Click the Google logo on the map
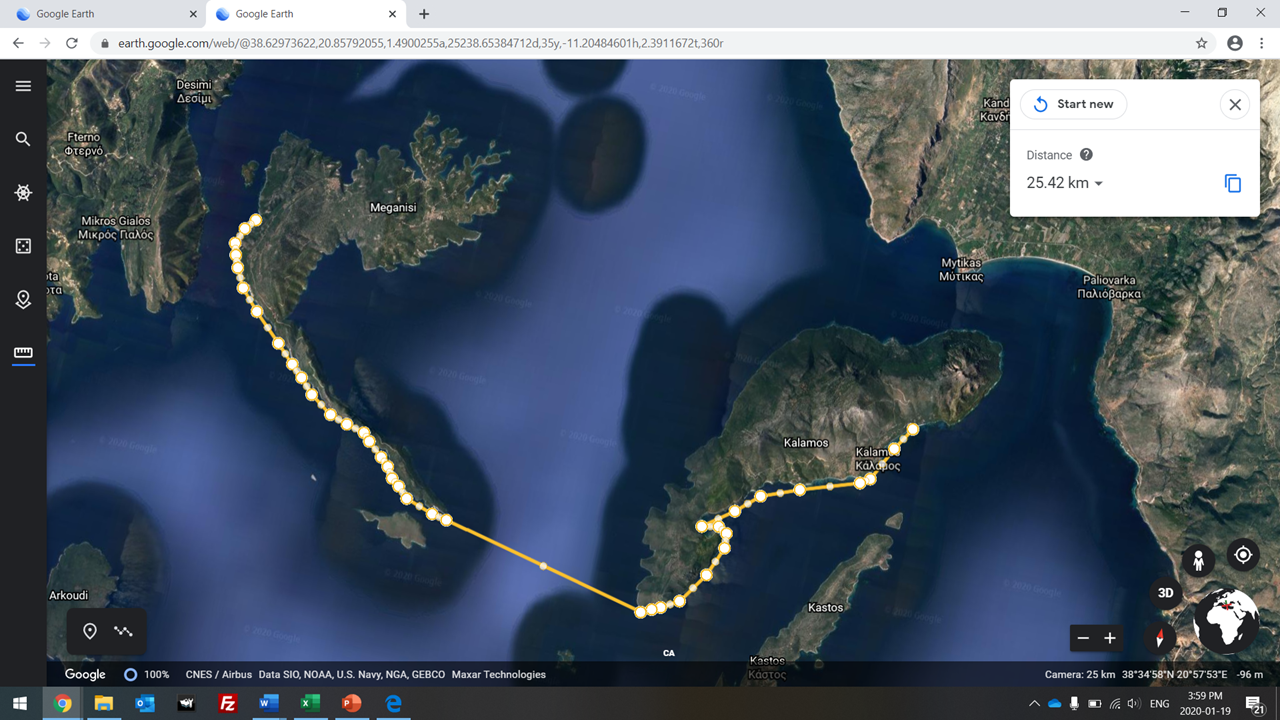 coord(85,674)
